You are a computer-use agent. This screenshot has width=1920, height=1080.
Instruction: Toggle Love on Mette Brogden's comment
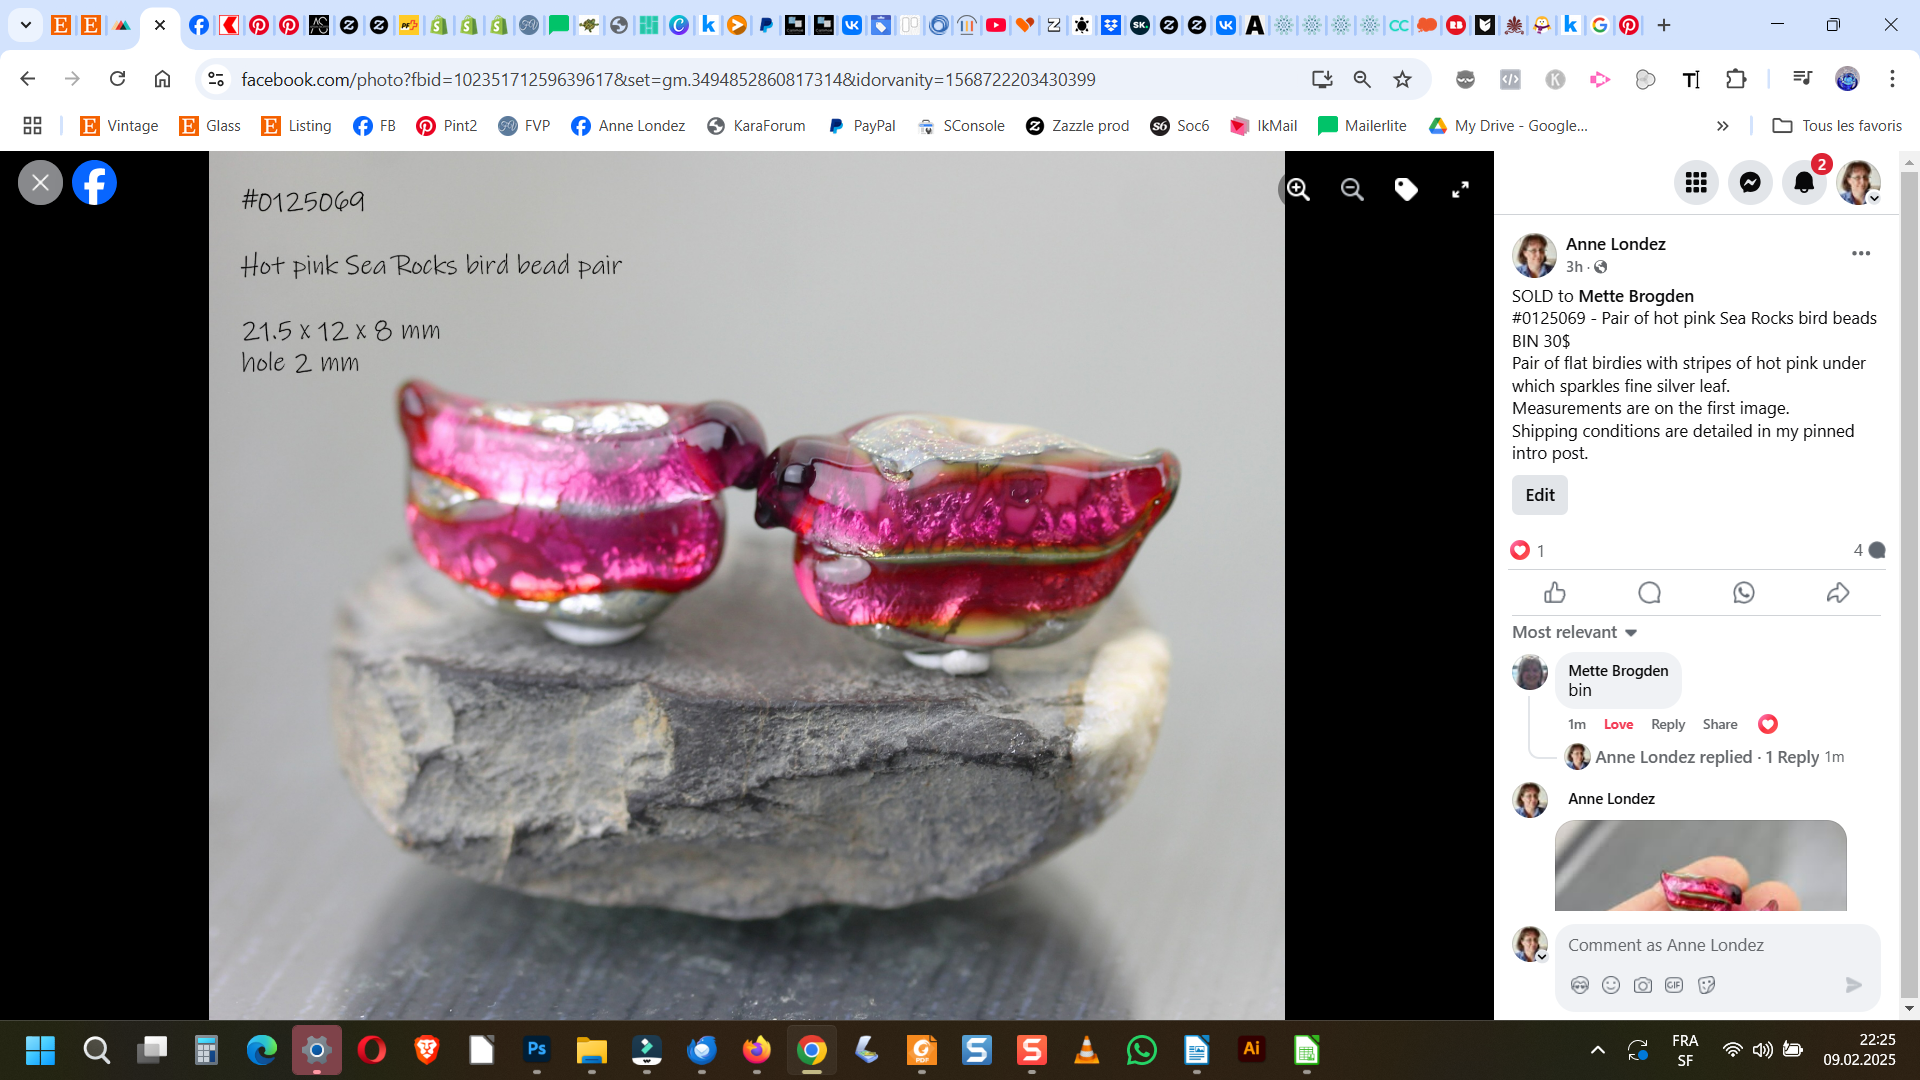(1618, 725)
